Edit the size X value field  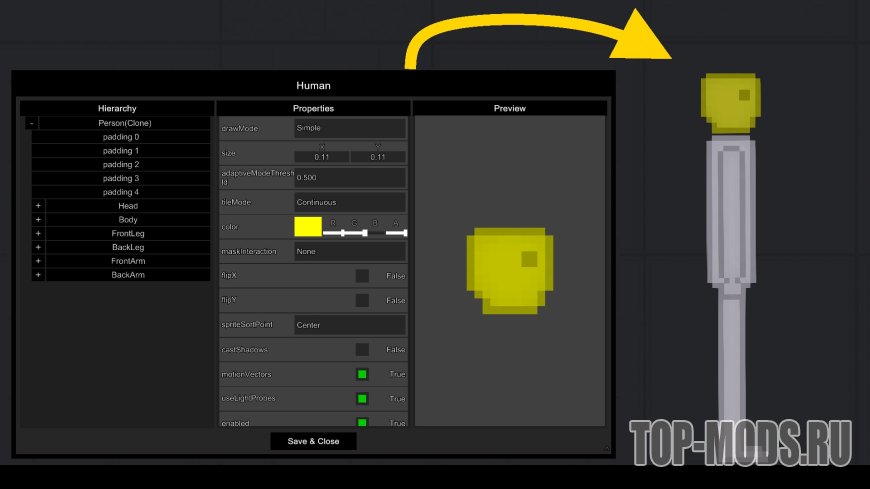[x=322, y=157]
